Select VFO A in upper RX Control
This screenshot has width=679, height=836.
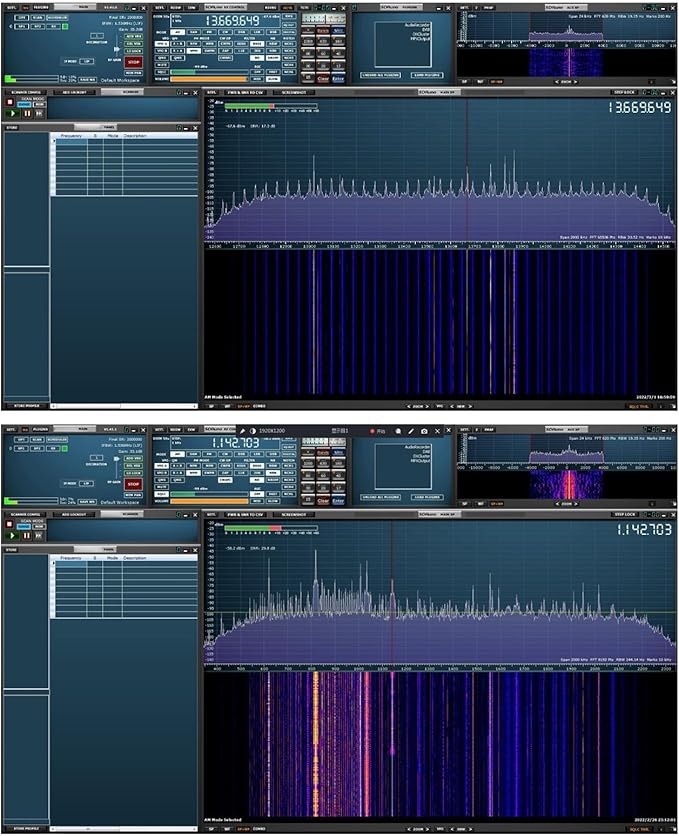[x=161, y=44]
